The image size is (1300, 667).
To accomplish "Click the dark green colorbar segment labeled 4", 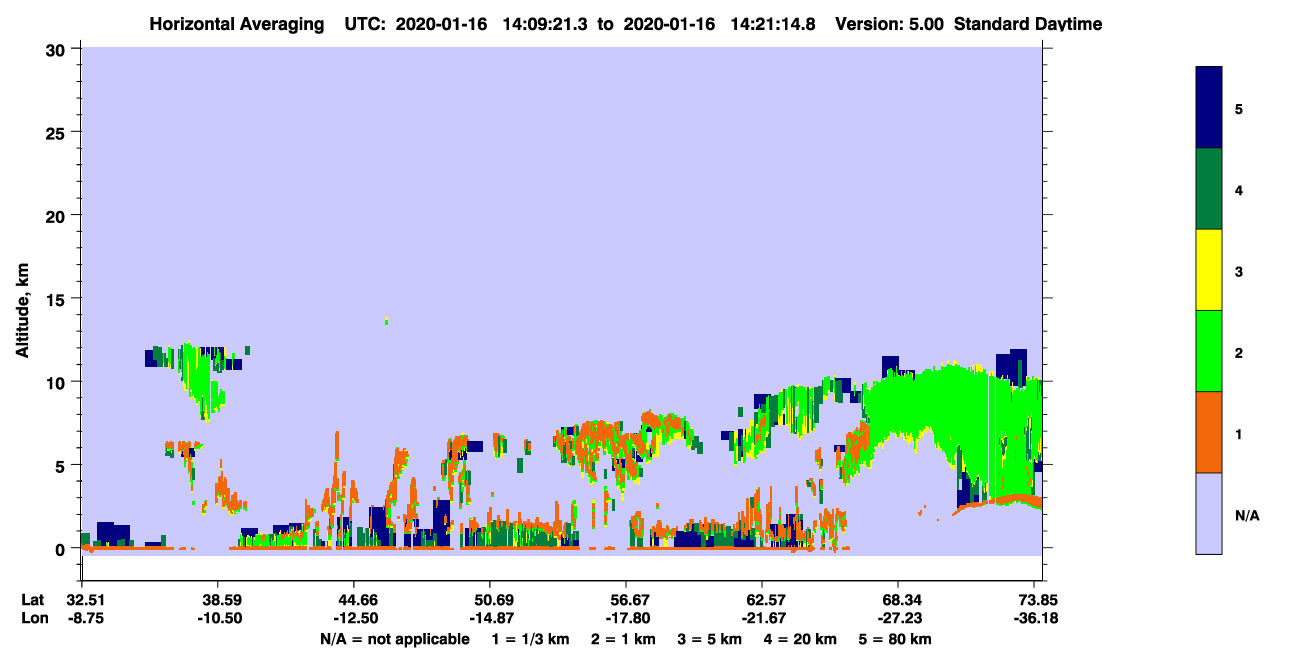I will point(1209,189).
